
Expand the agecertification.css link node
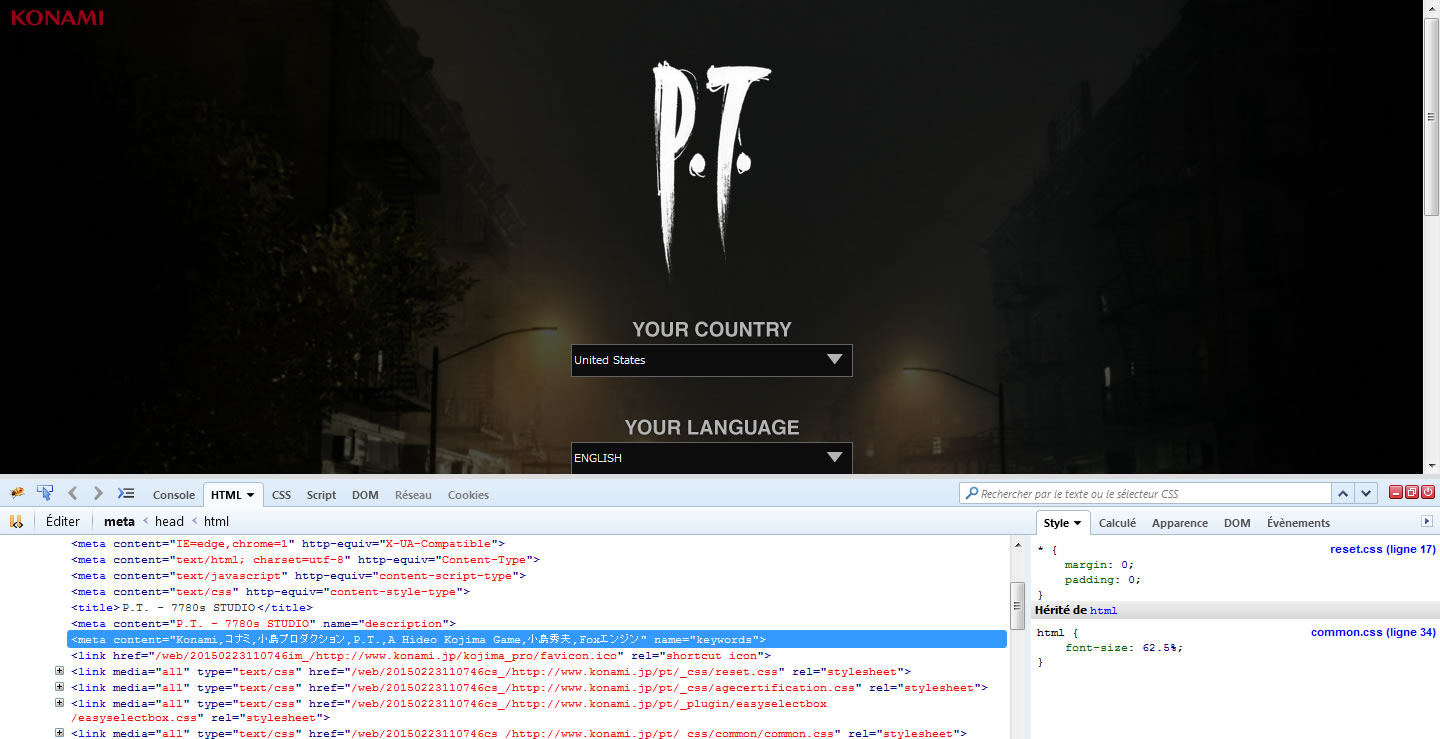coord(60,688)
